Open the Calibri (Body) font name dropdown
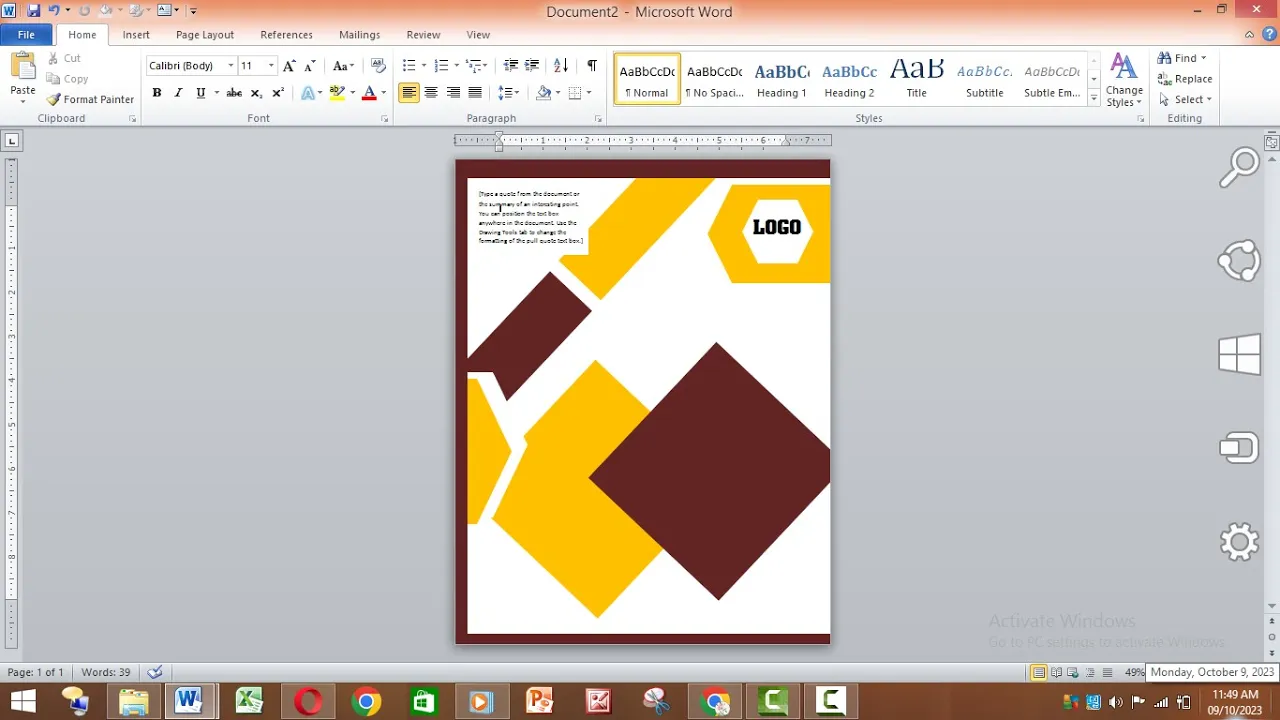 click(231, 66)
